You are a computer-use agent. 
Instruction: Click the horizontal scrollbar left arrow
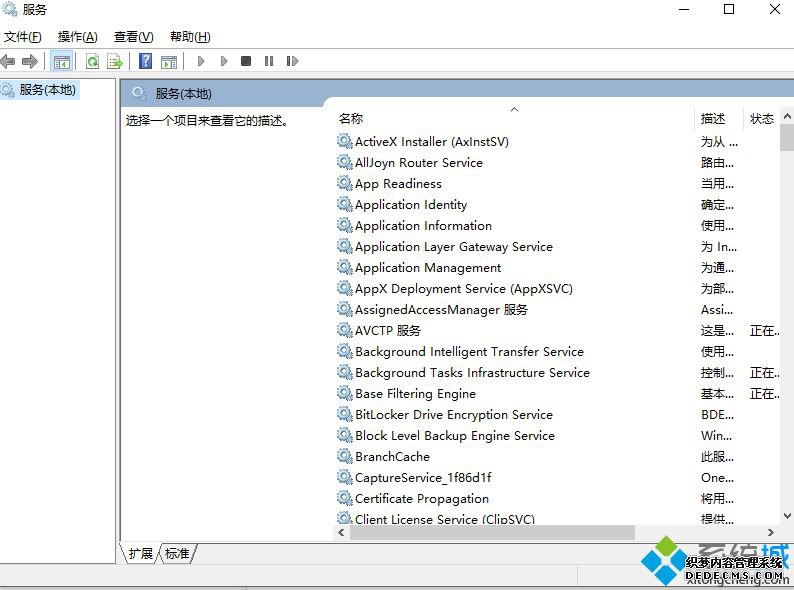[341, 532]
